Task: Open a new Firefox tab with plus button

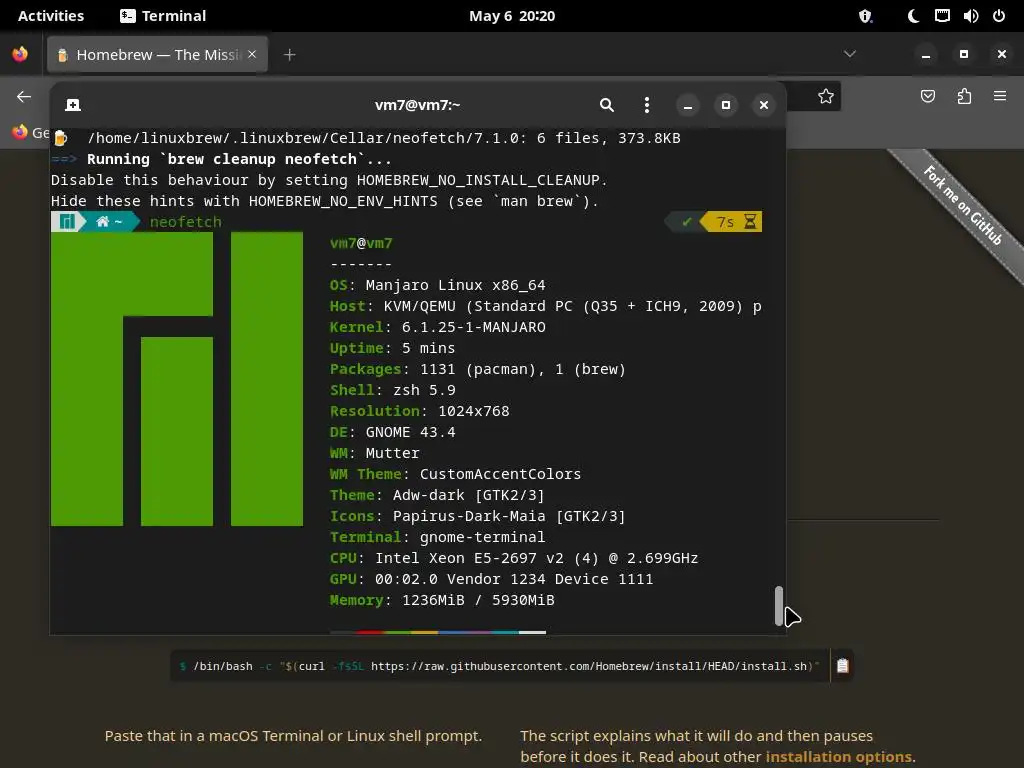Action: point(290,55)
